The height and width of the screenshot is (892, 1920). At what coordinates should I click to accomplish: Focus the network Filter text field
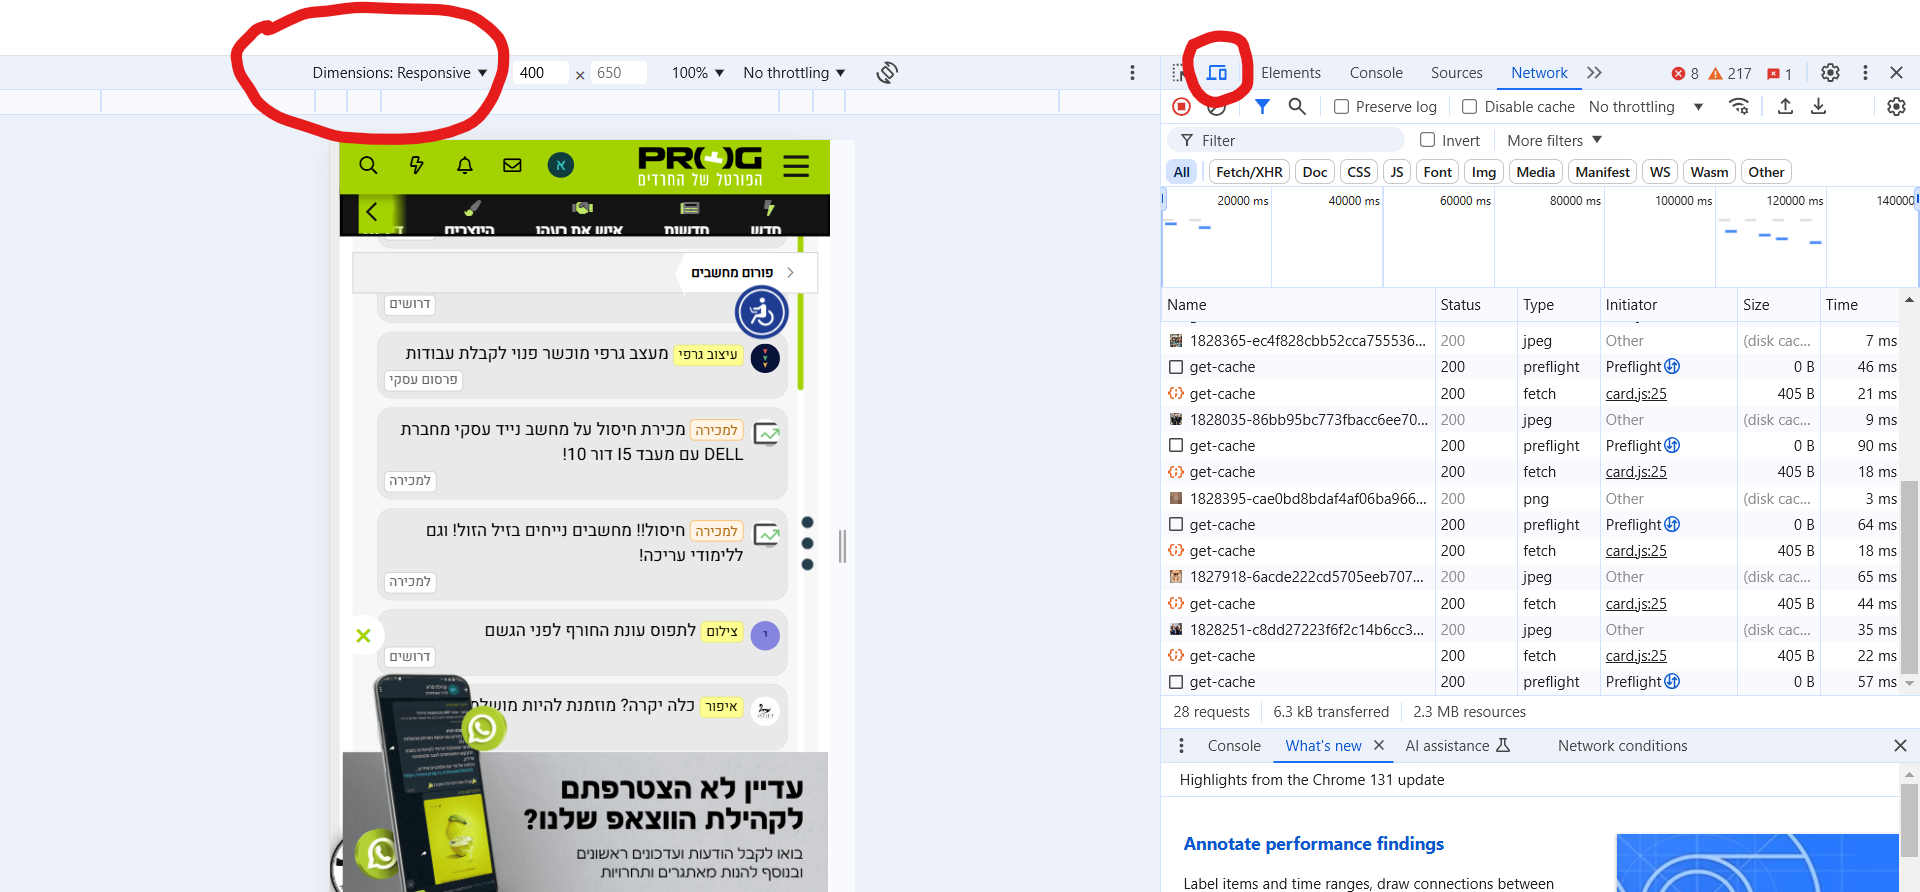pyautogui.click(x=1285, y=141)
